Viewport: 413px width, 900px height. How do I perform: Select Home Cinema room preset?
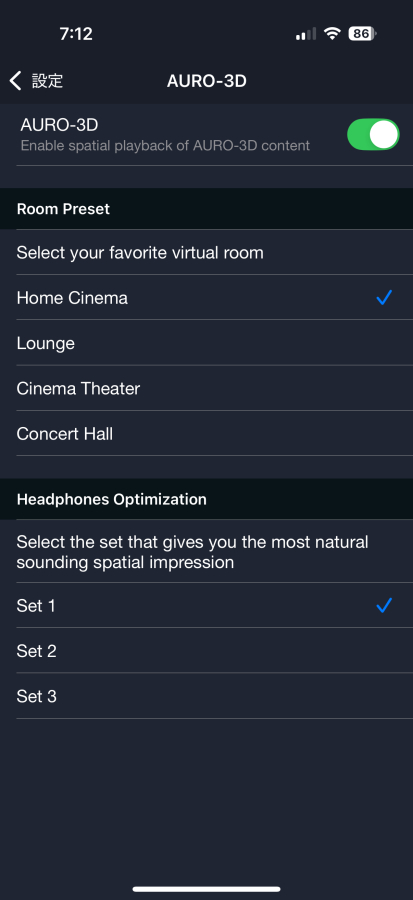point(206,297)
